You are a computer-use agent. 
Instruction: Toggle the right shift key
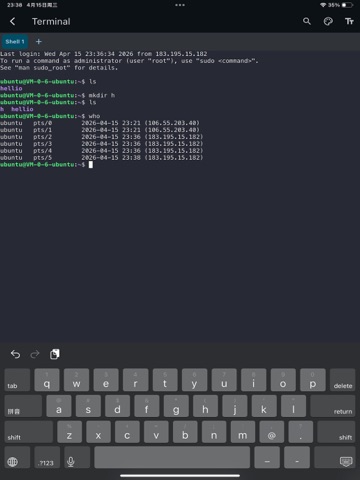coord(336,432)
